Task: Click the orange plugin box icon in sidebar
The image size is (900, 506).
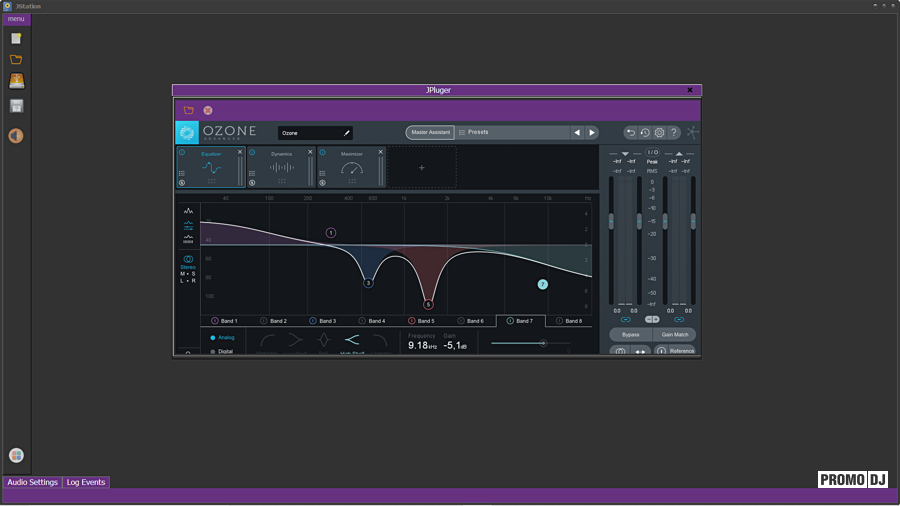Action: 17,81
